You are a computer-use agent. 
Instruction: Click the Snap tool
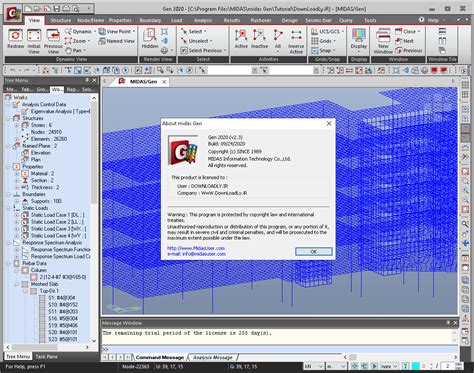pos(323,51)
